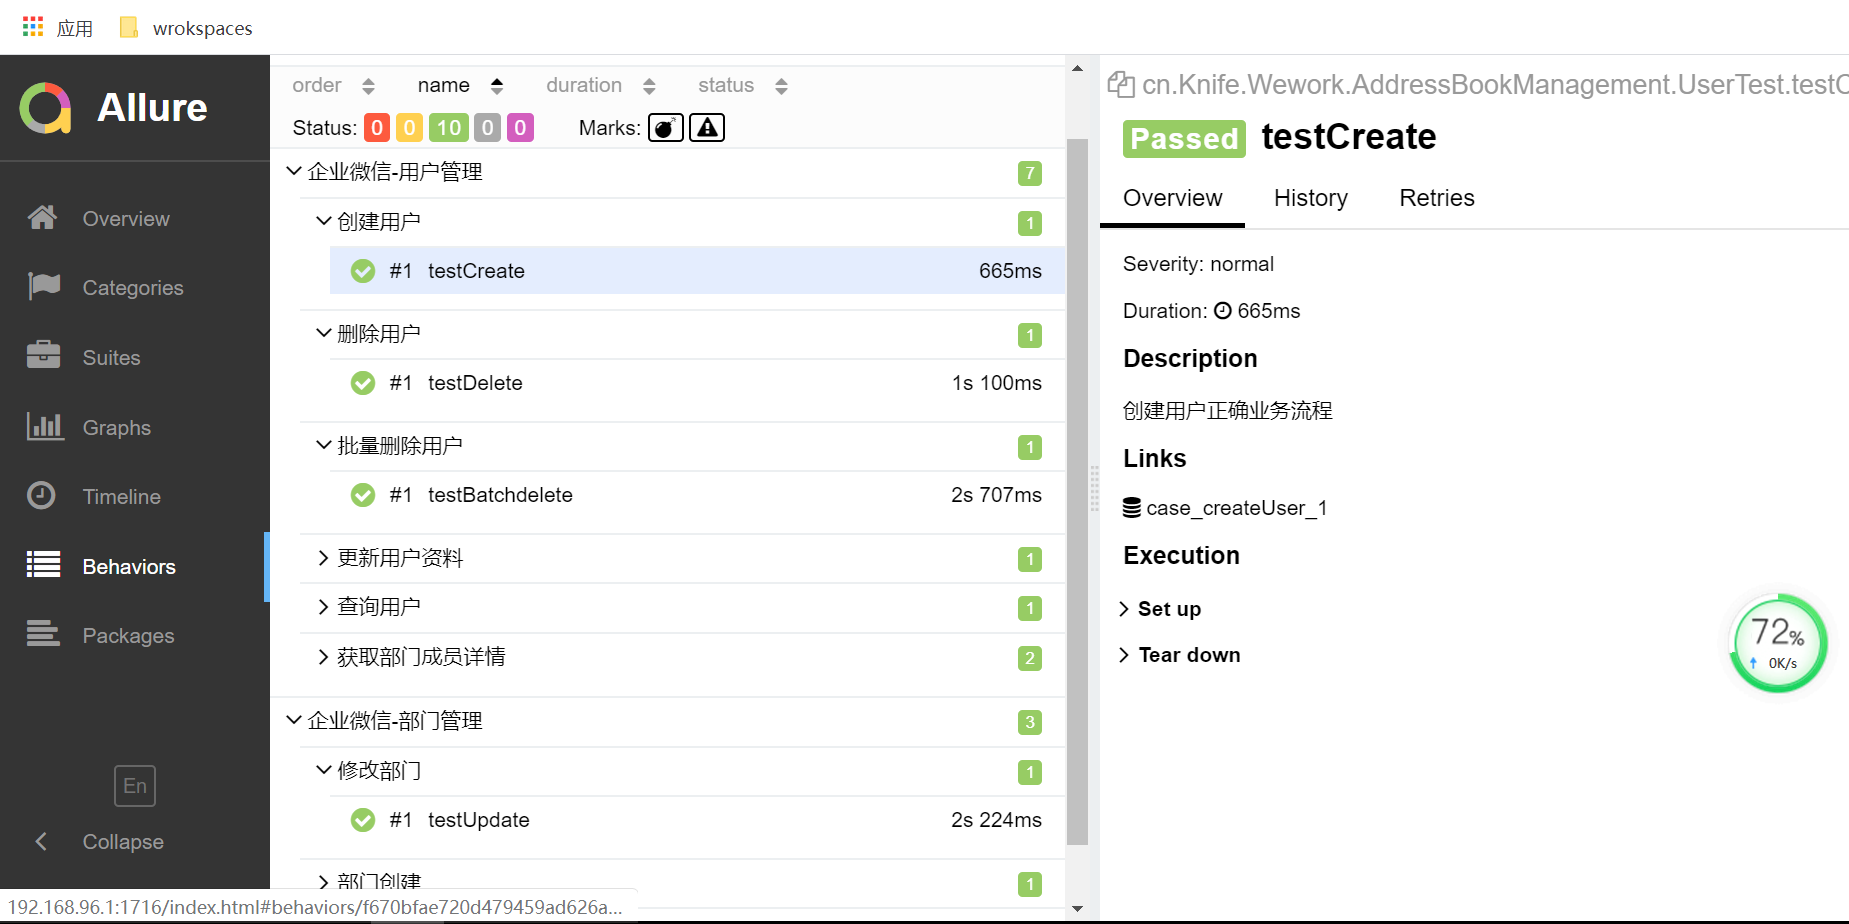Image resolution: width=1849 pixels, height=924 pixels.
Task: Click the copy full test name icon
Action: point(1121,85)
